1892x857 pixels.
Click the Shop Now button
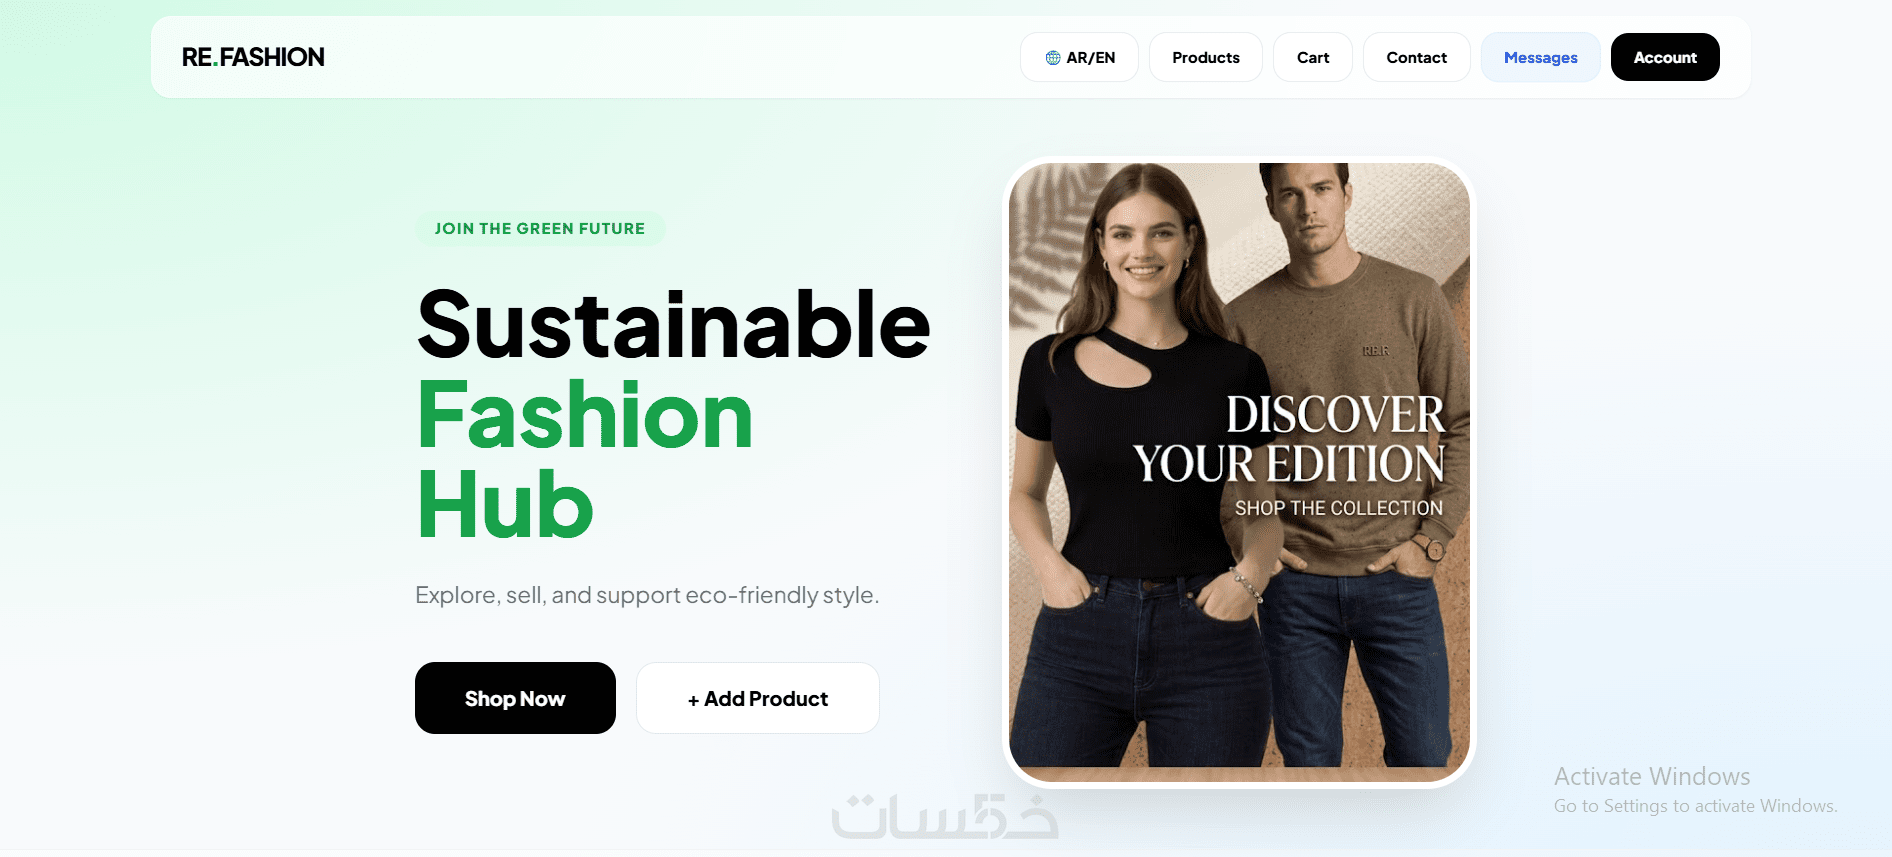(x=515, y=698)
